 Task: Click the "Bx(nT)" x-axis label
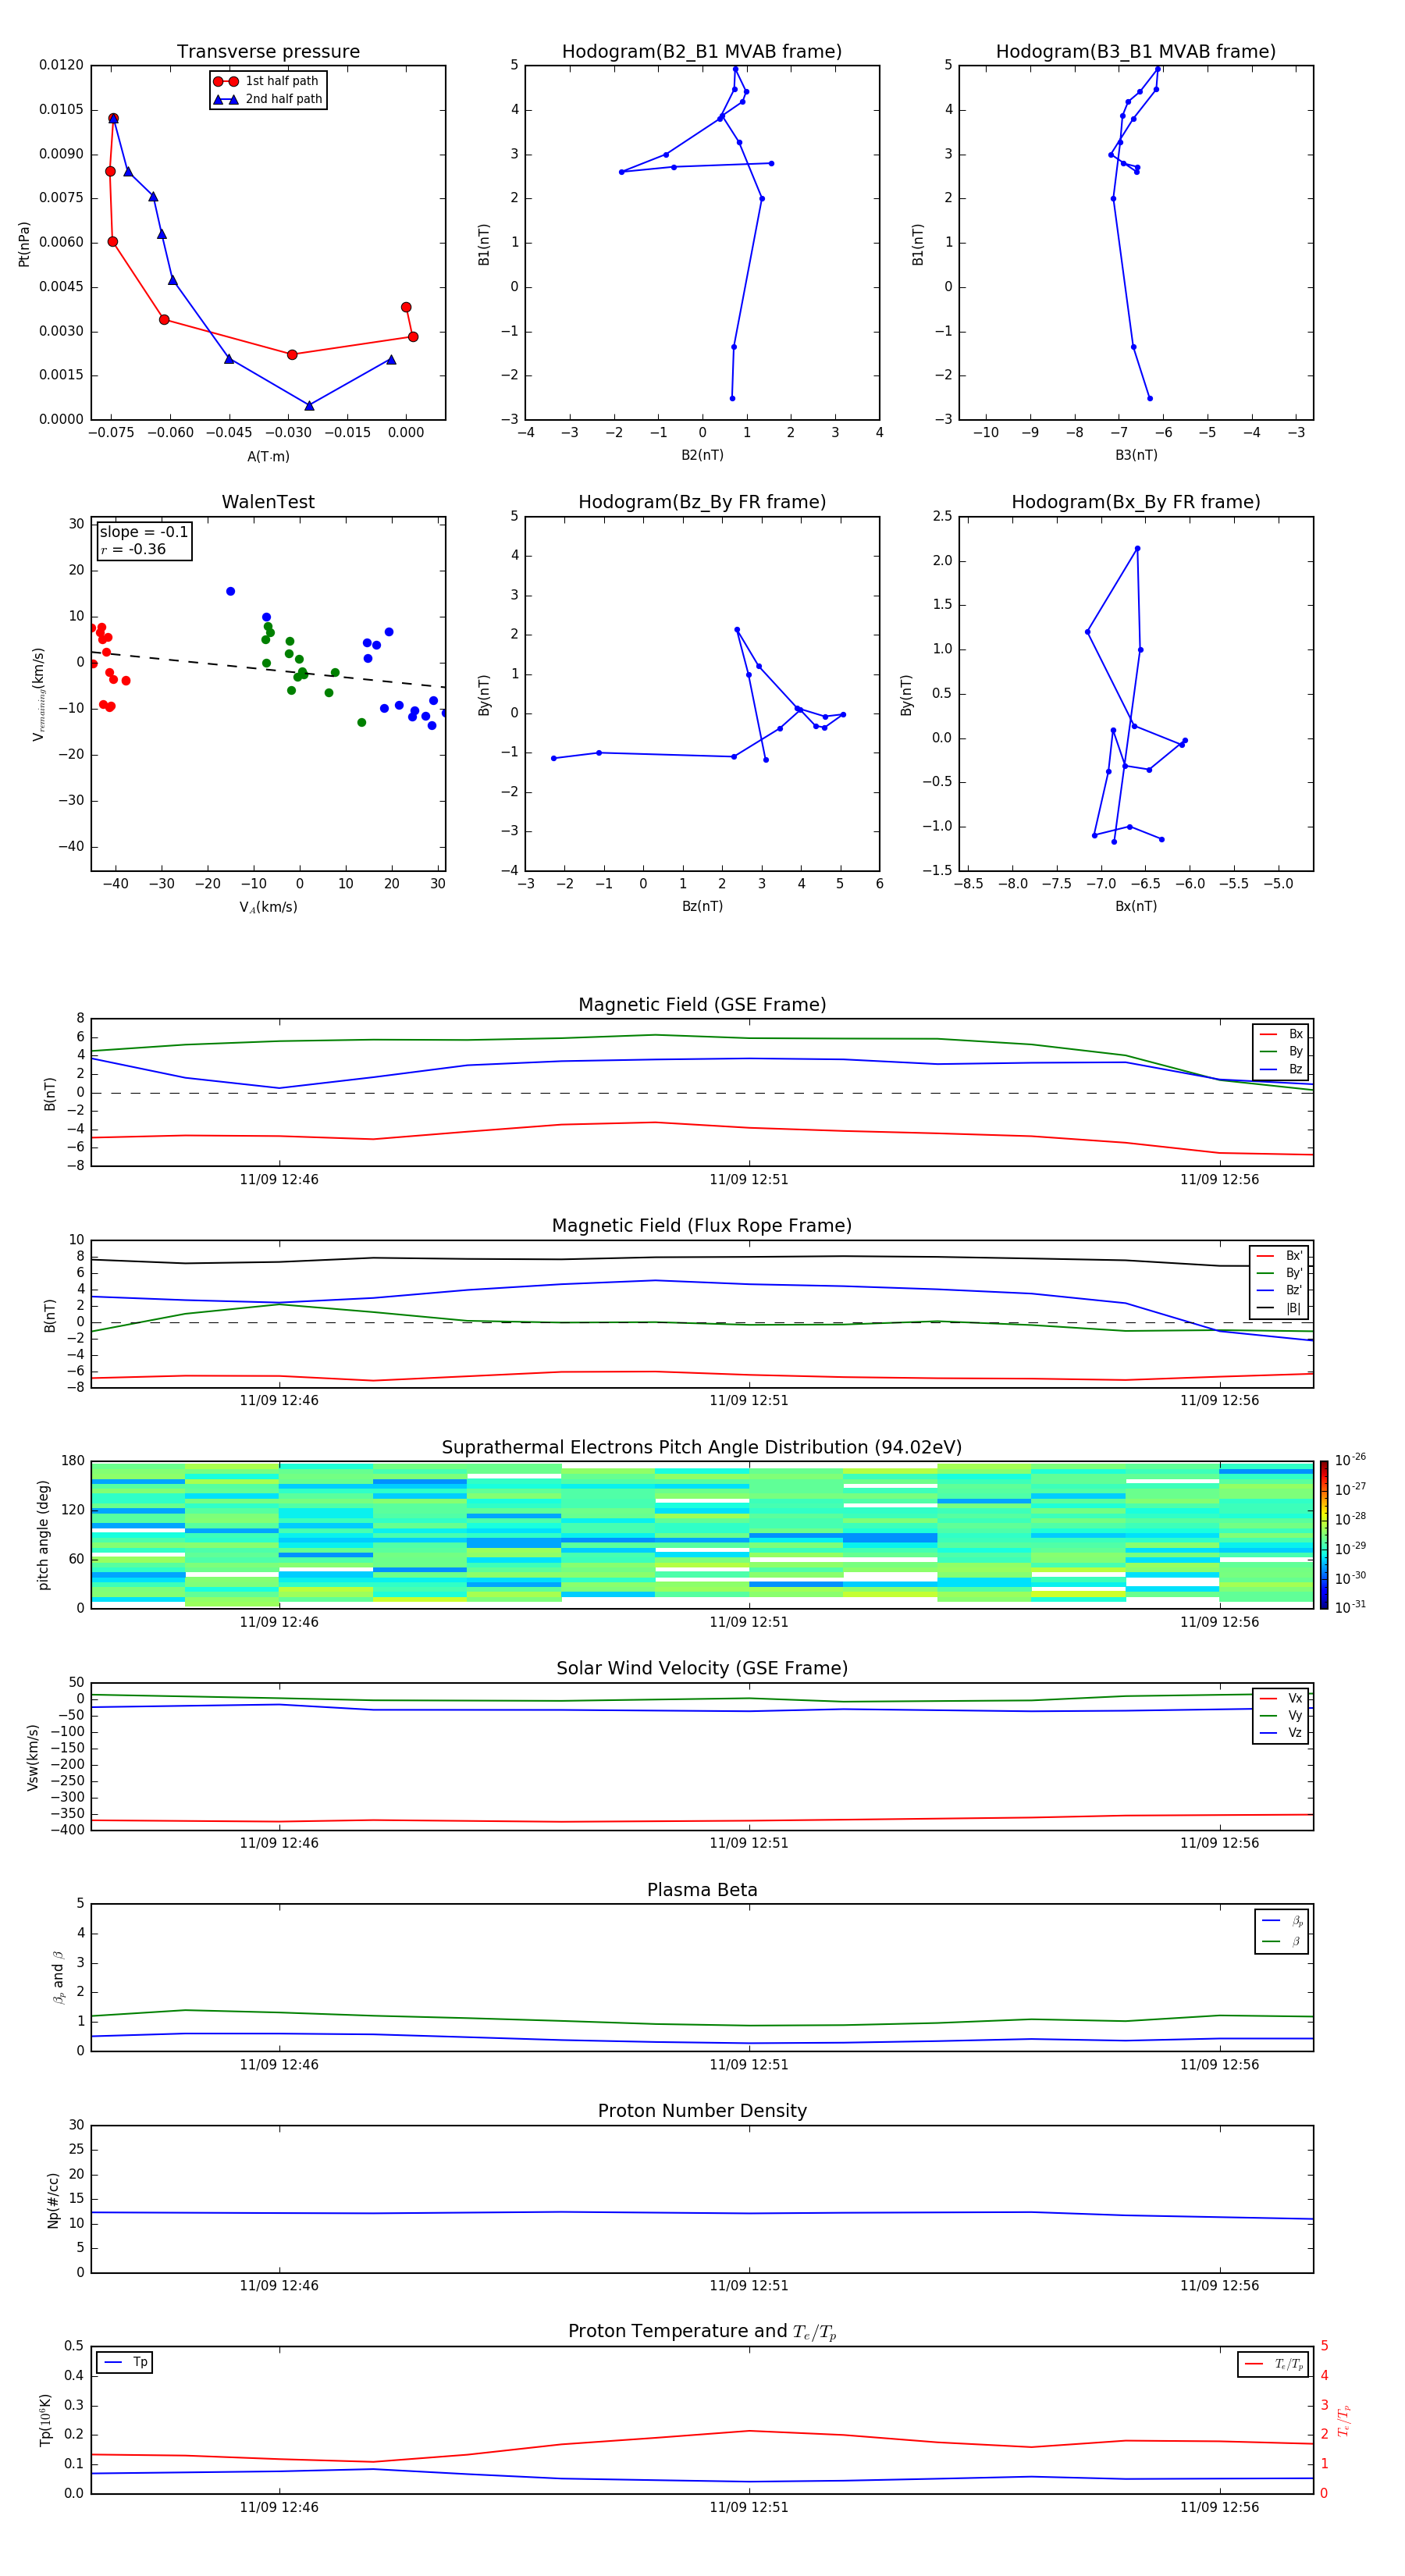pyautogui.click(x=1136, y=906)
